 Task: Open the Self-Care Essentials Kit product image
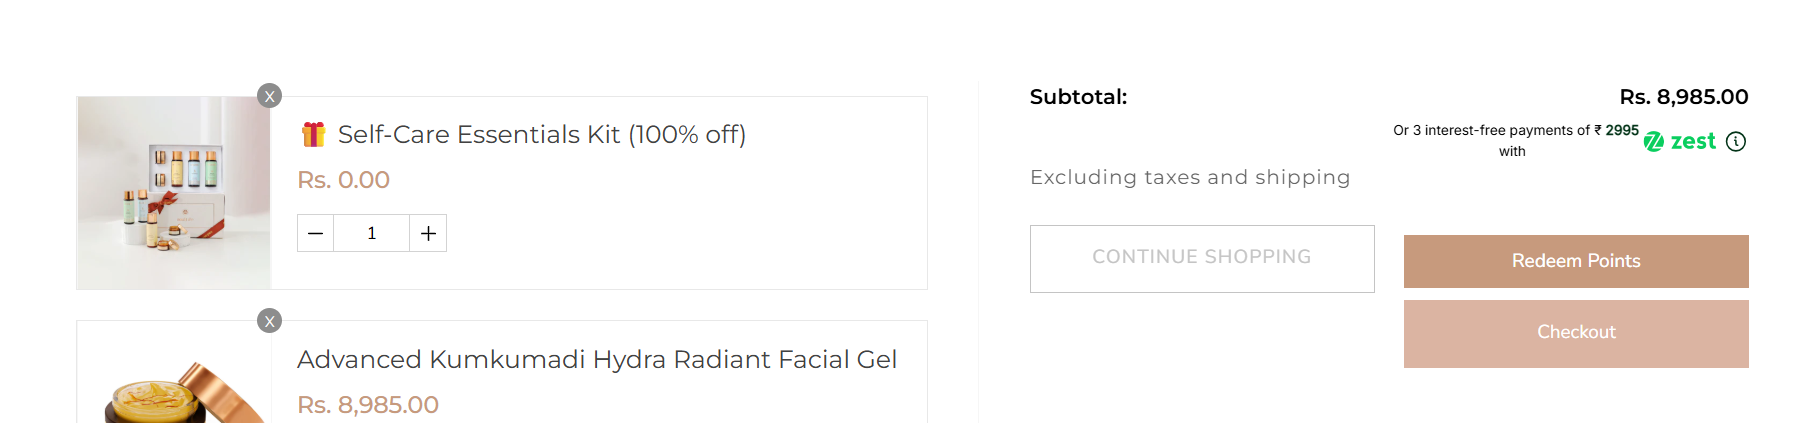coord(174,193)
